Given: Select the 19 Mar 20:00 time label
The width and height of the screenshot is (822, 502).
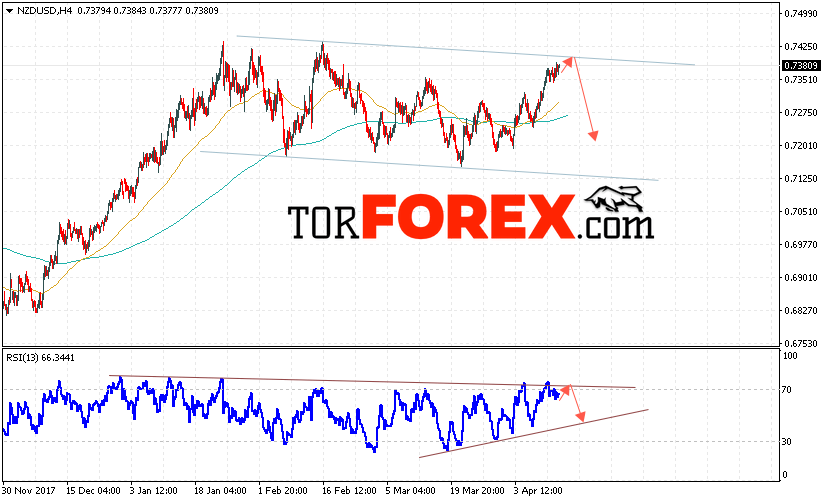Looking at the screenshot, I should click(x=477, y=491).
